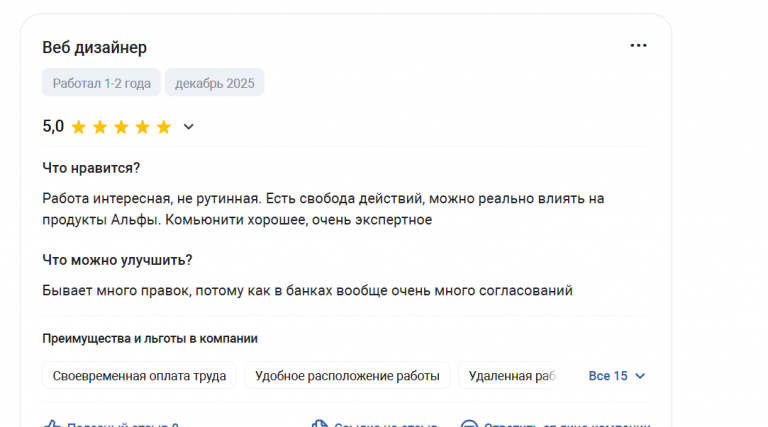The height and width of the screenshot is (427, 768).
Task: Click 'Преимущества и льготы в компании' heading
Action: click(x=150, y=338)
